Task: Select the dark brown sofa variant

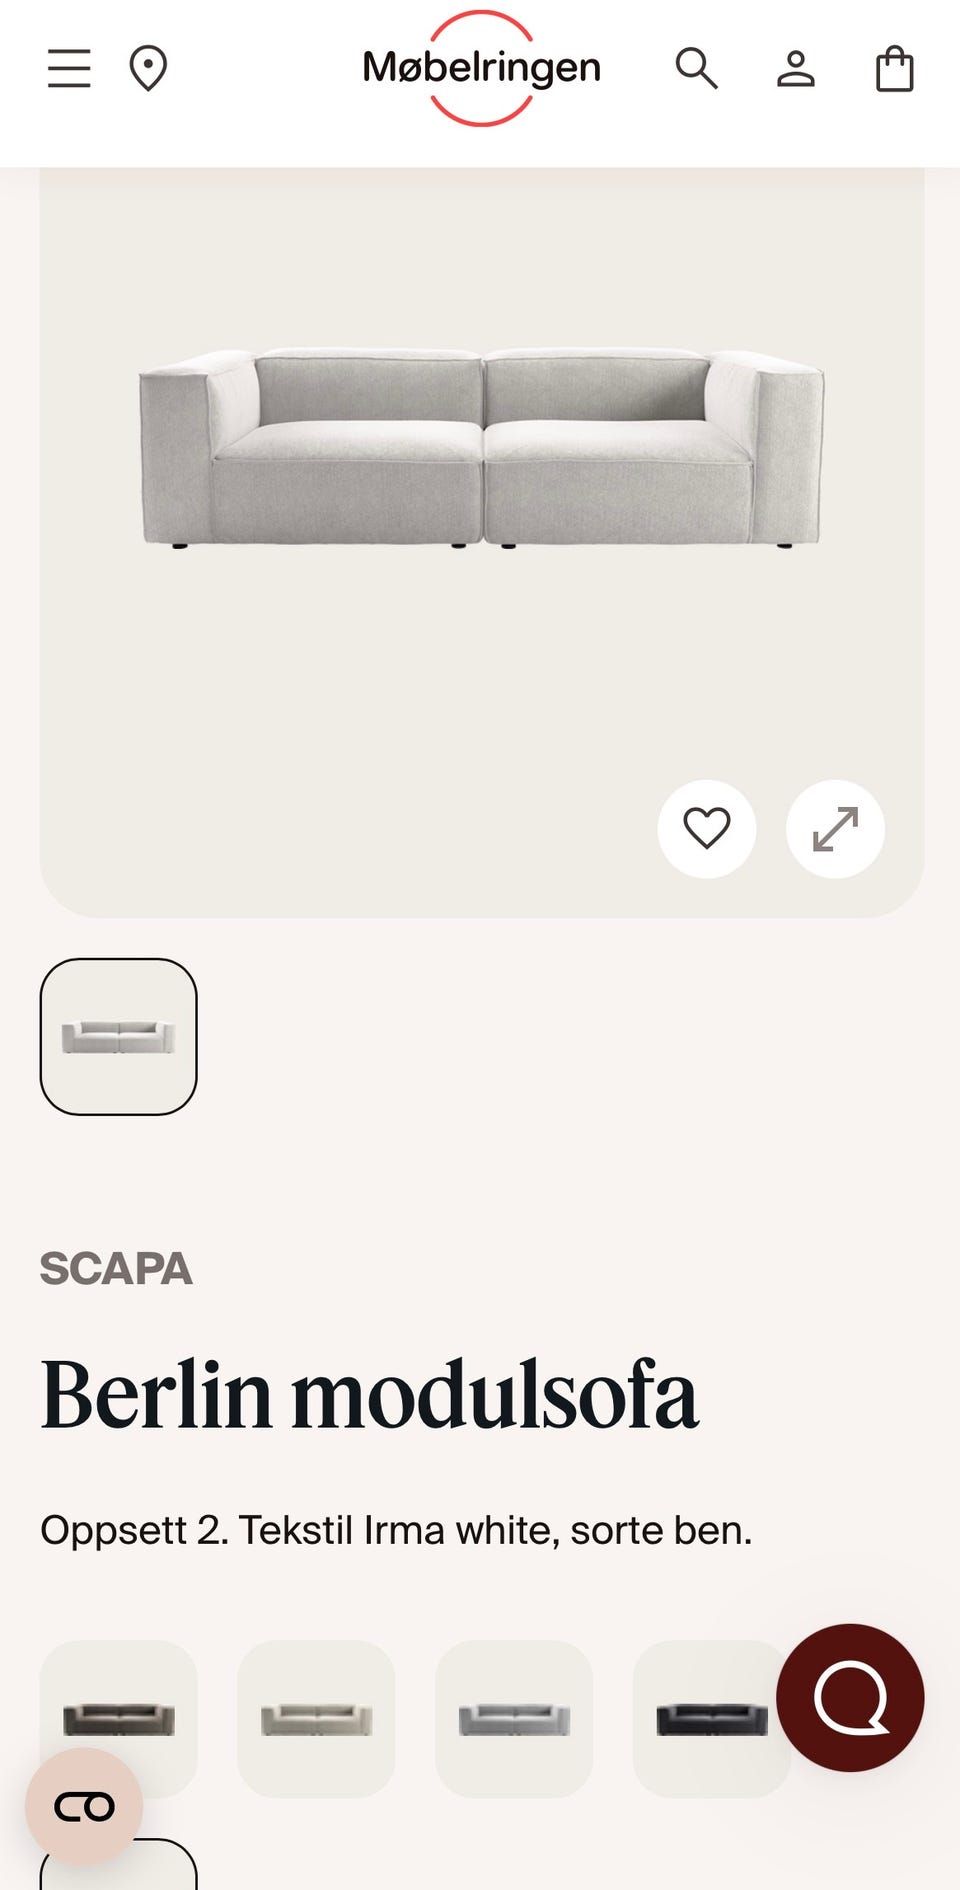Action: click(x=119, y=1719)
